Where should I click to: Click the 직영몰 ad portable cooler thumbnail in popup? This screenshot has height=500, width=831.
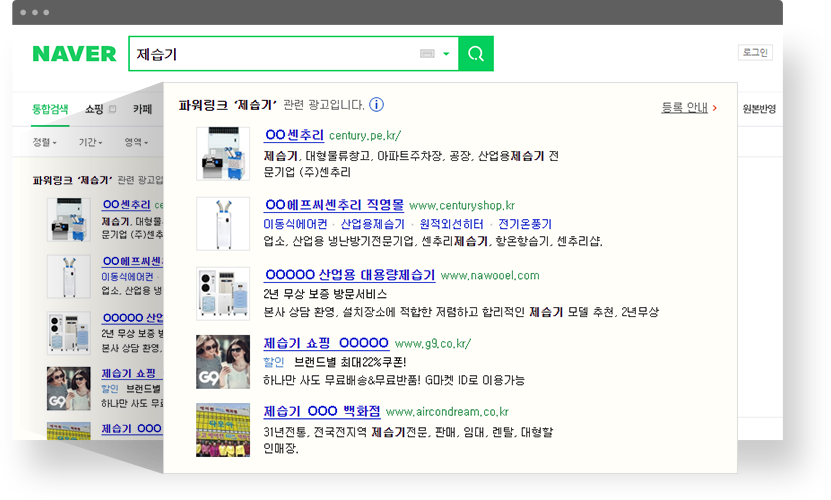pyautogui.click(x=223, y=223)
